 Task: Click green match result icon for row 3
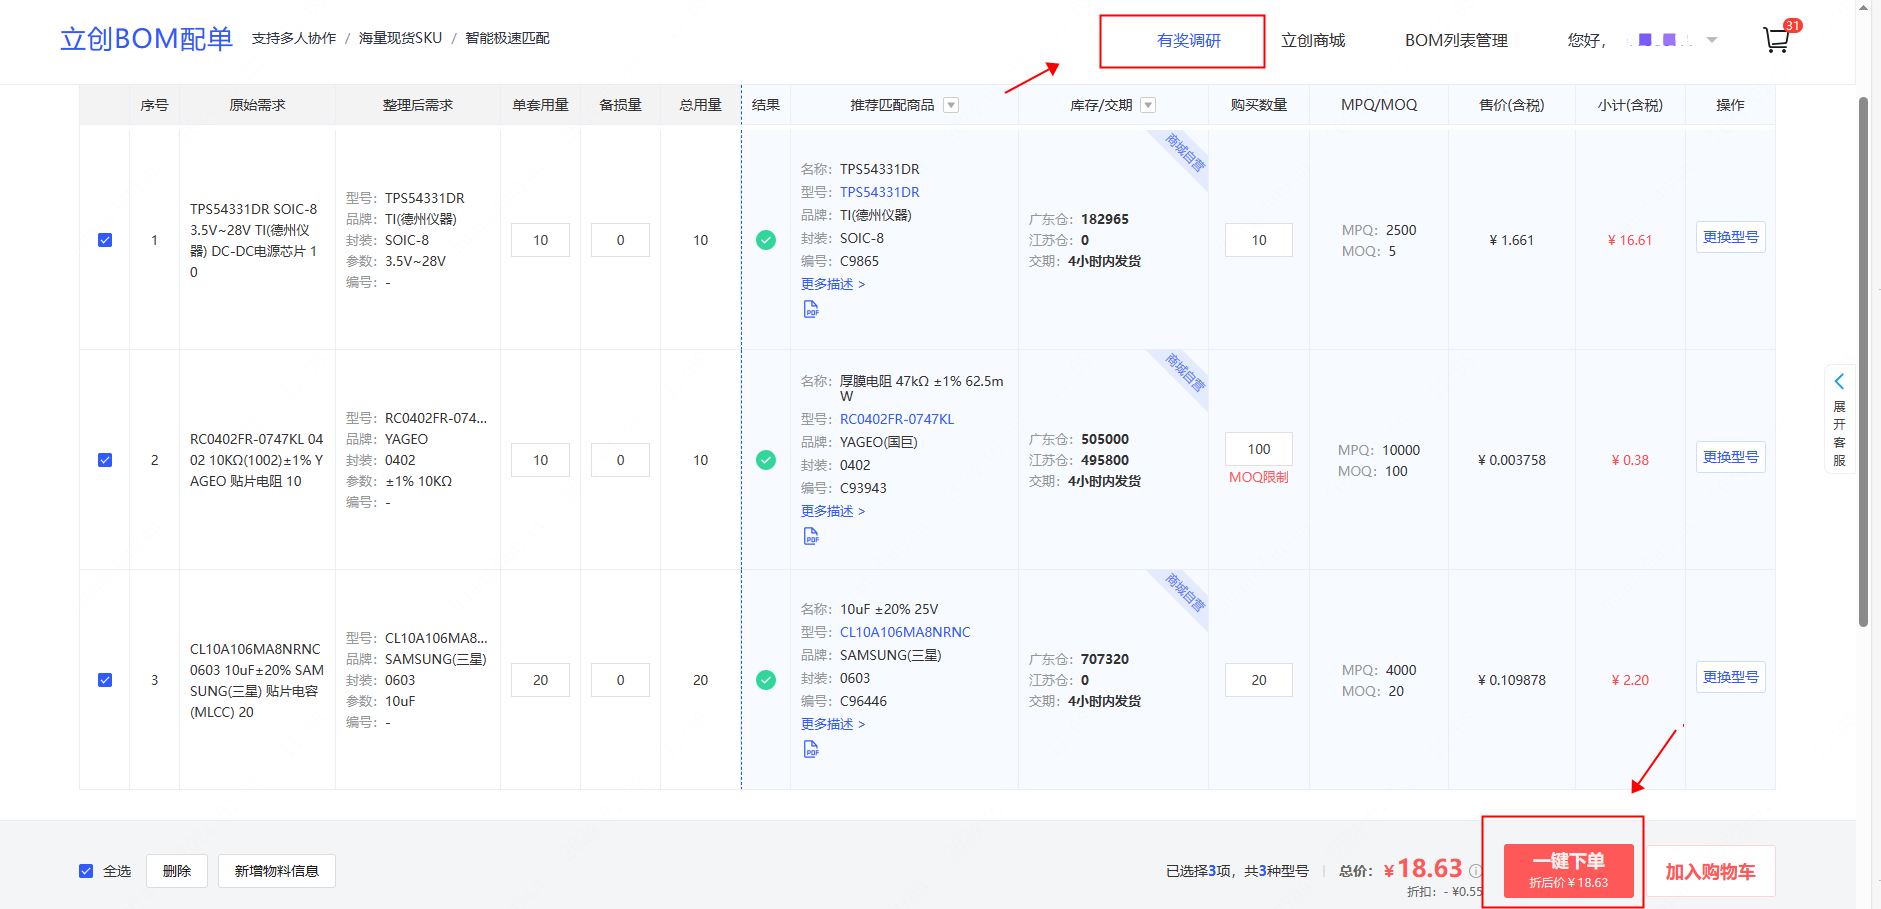tap(766, 680)
